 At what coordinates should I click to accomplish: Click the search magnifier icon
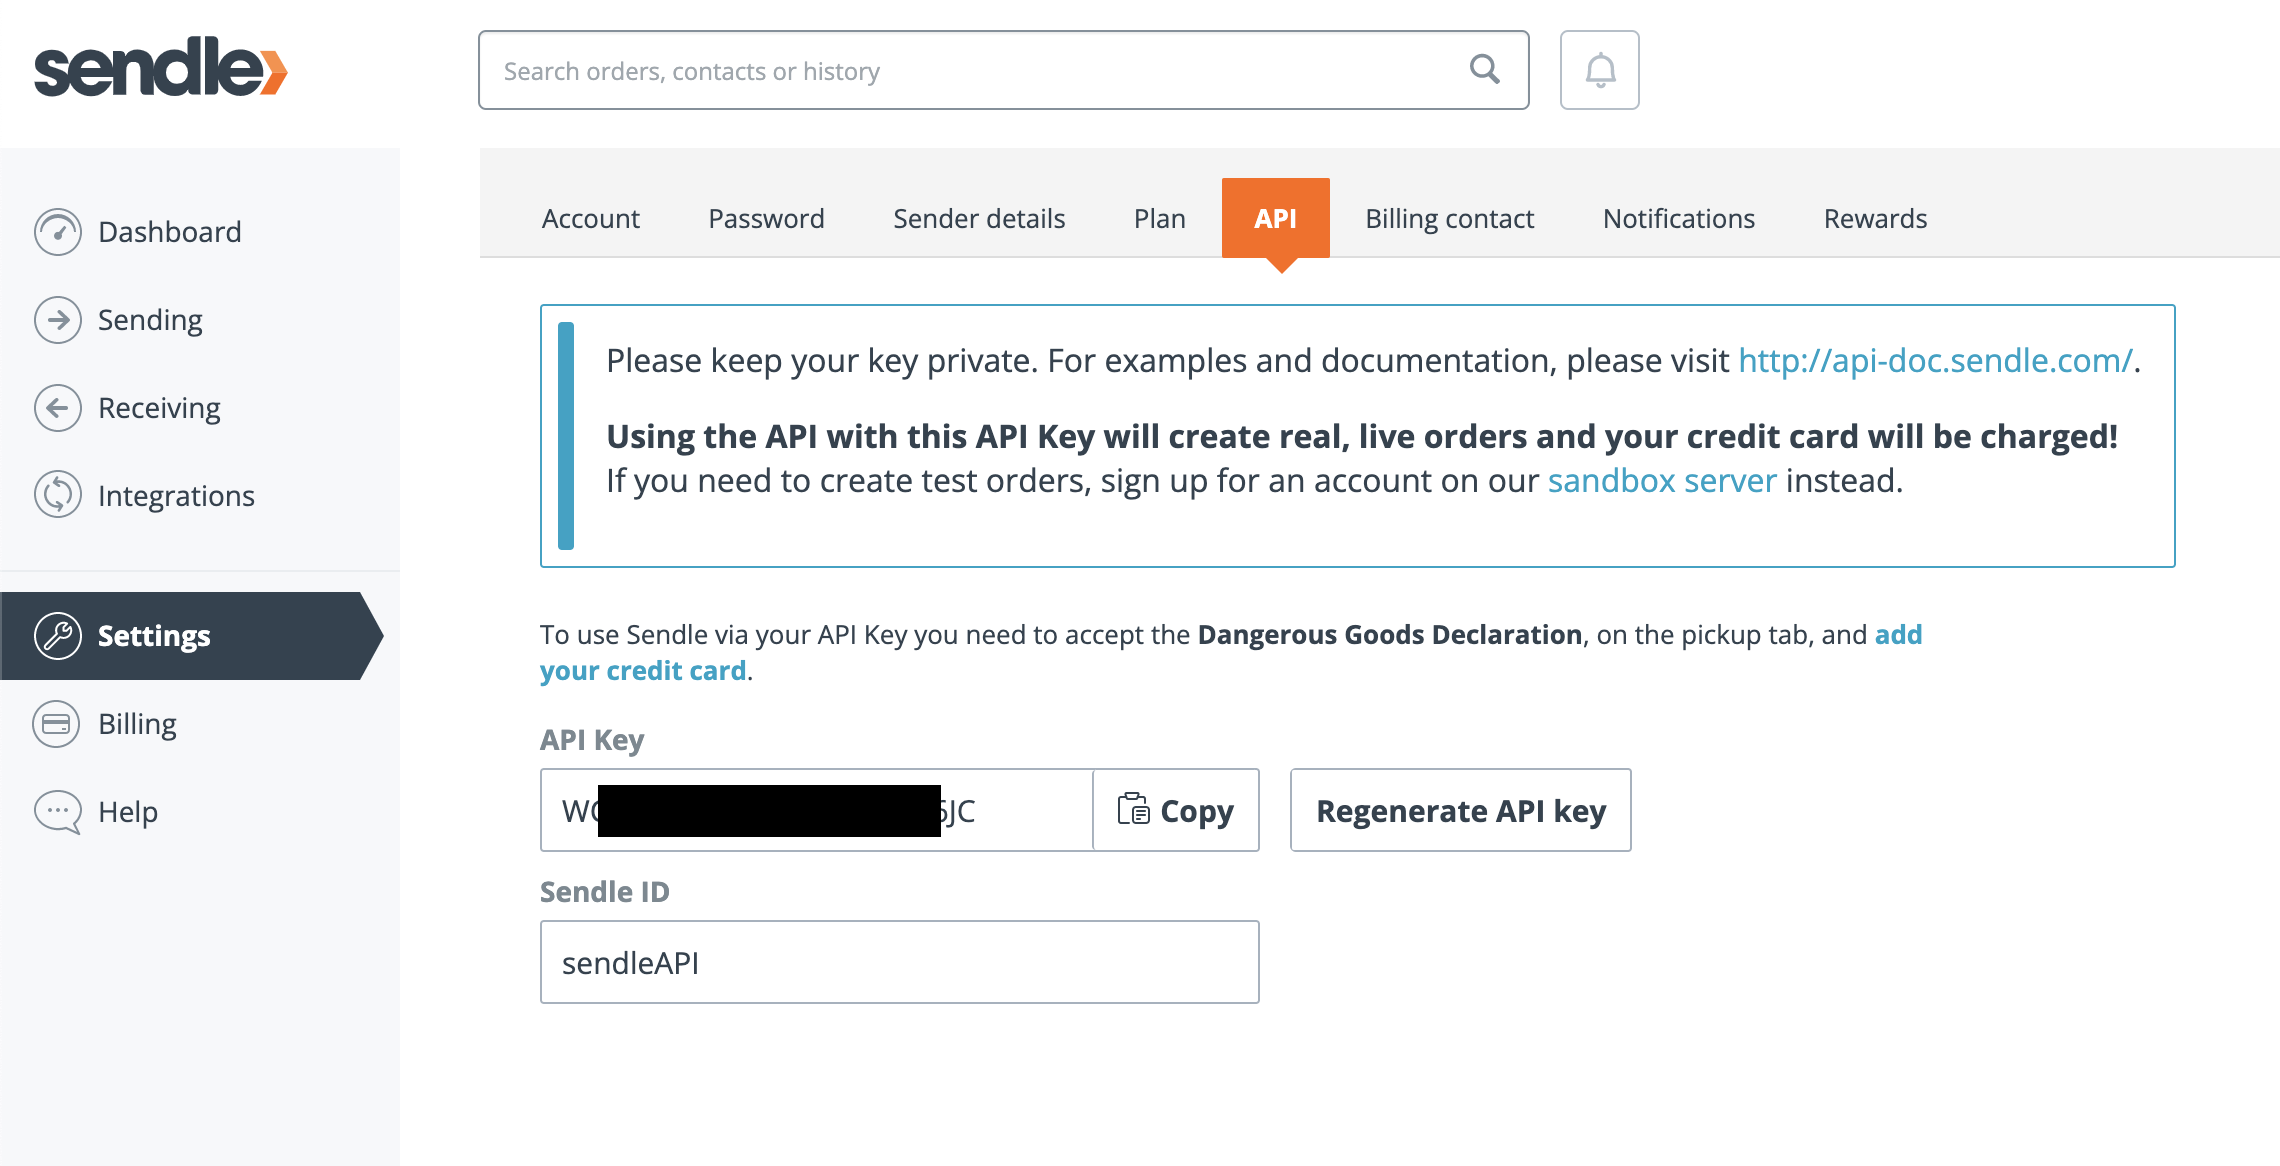tap(1484, 70)
